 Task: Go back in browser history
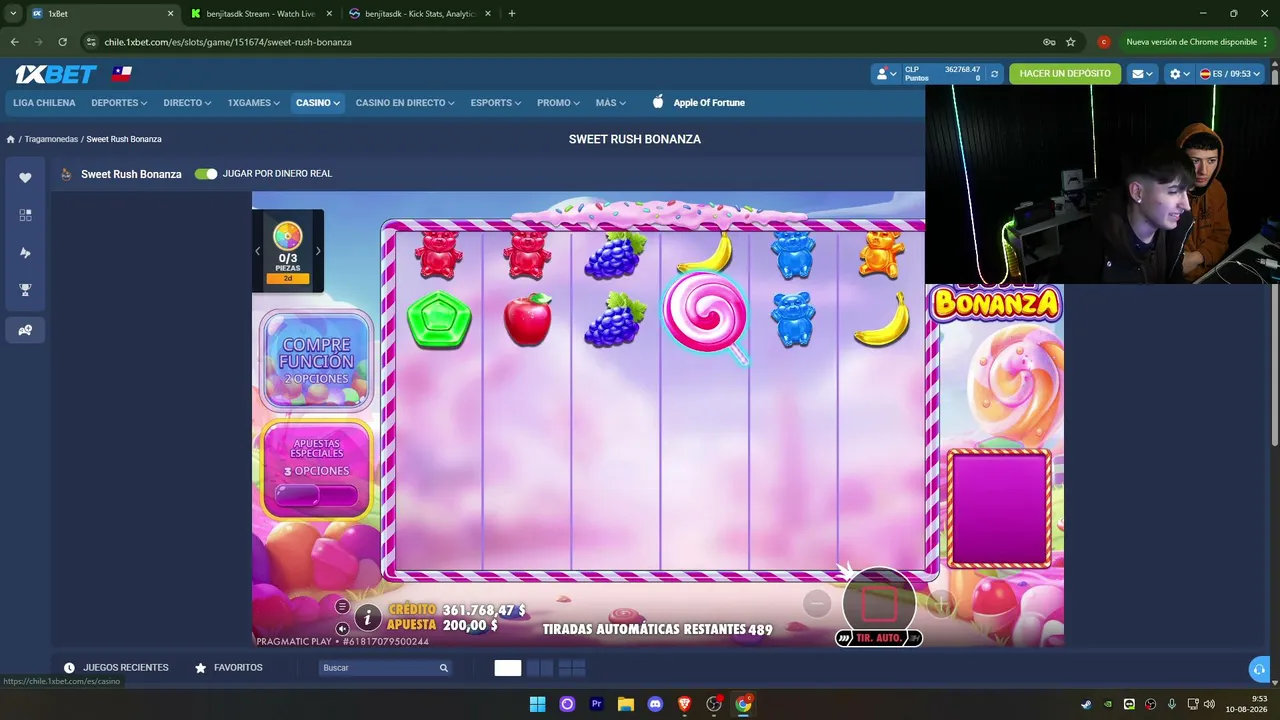[14, 42]
